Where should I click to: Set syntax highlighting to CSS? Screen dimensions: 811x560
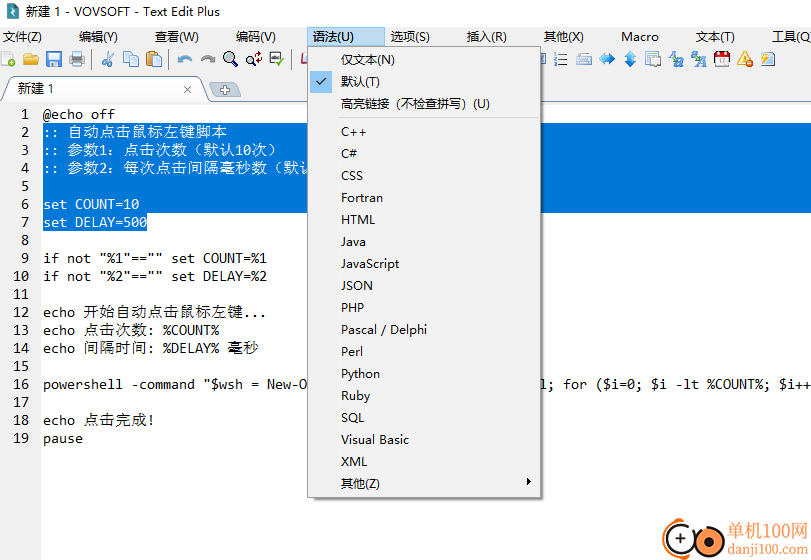pos(424,176)
